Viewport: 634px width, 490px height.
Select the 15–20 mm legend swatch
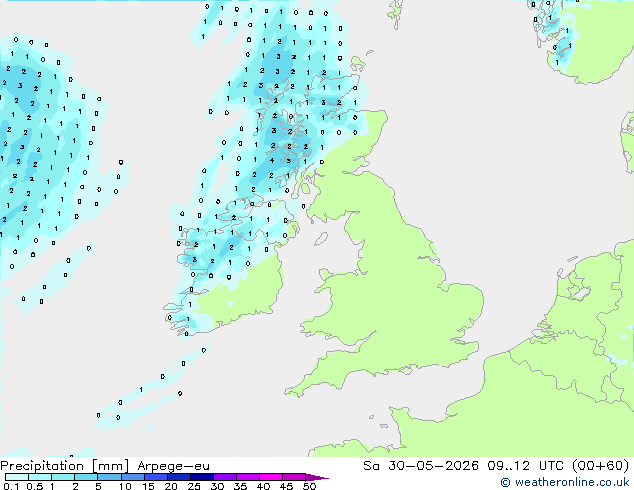pos(156,477)
